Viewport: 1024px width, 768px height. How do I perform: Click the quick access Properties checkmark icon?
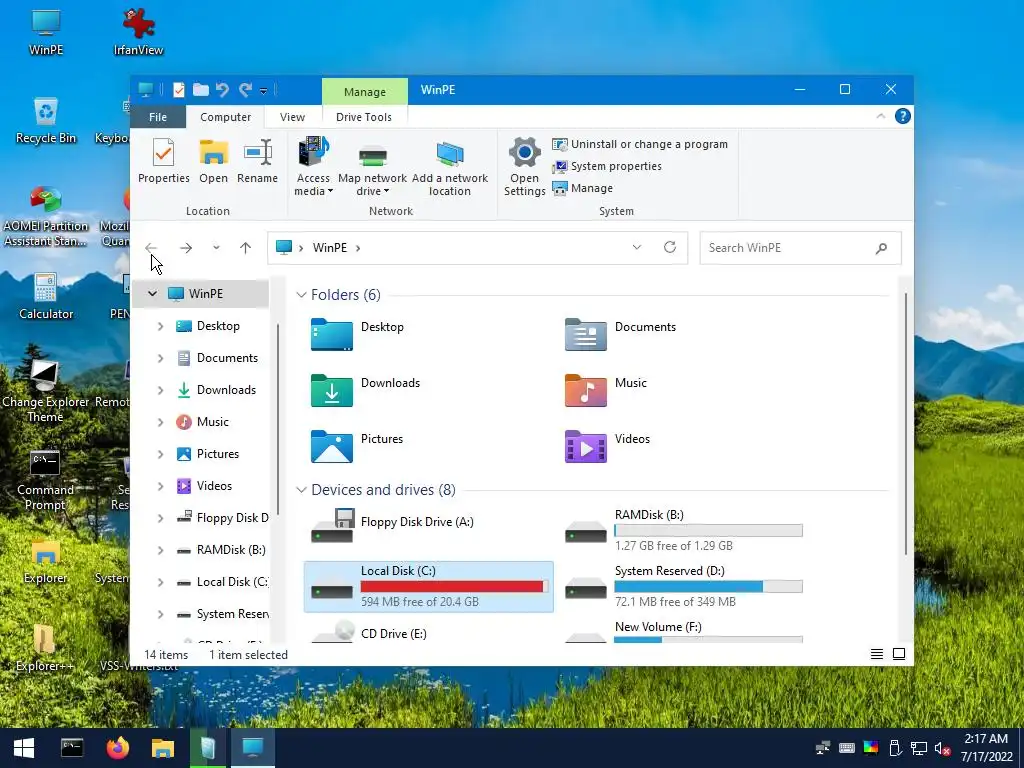pyautogui.click(x=178, y=90)
